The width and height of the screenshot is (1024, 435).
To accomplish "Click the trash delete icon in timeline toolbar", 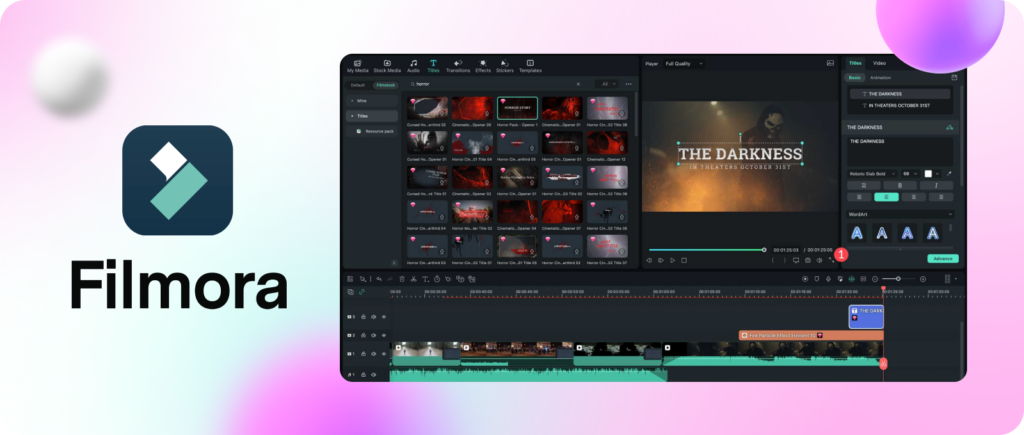I will pos(402,279).
